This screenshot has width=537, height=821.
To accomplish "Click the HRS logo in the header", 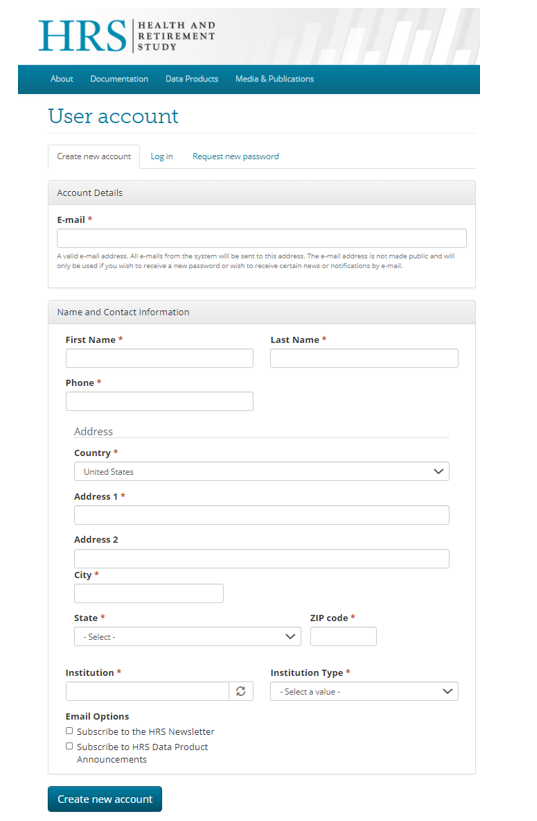I will (x=127, y=36).
